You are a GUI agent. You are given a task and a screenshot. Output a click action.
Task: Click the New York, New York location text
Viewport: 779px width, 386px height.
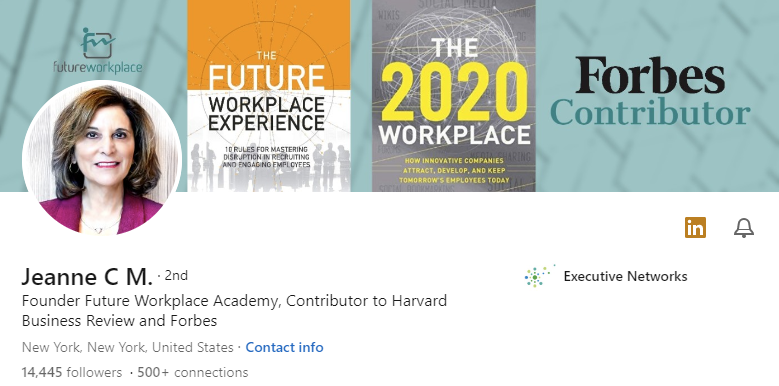(127, 347)
